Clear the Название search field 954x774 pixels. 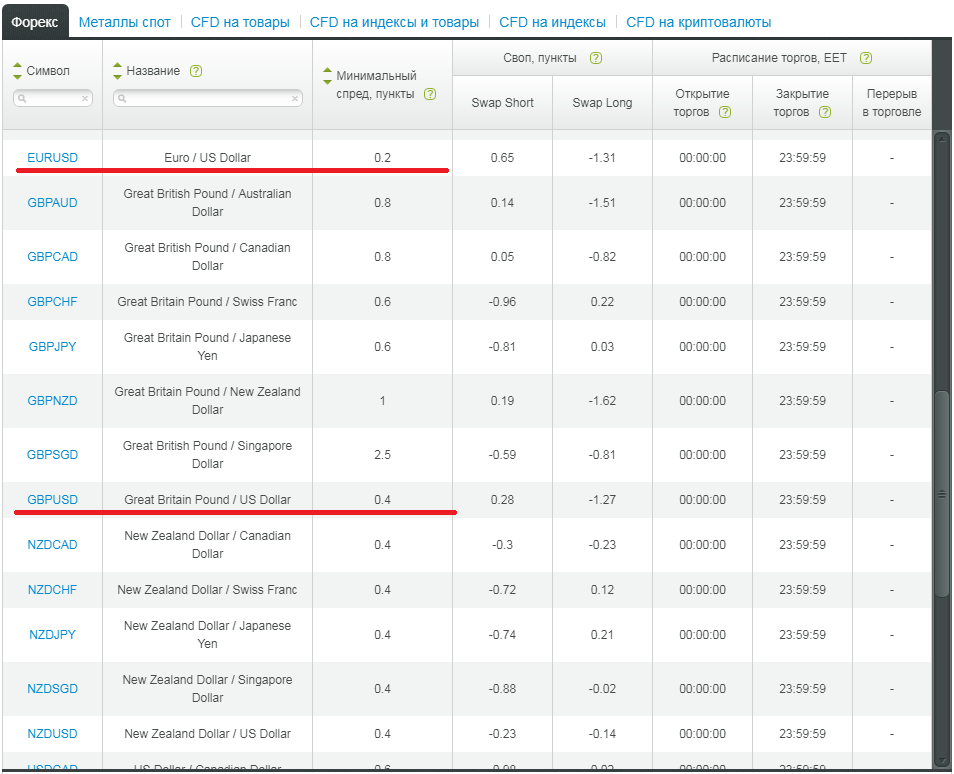click(x=295, y=99)
